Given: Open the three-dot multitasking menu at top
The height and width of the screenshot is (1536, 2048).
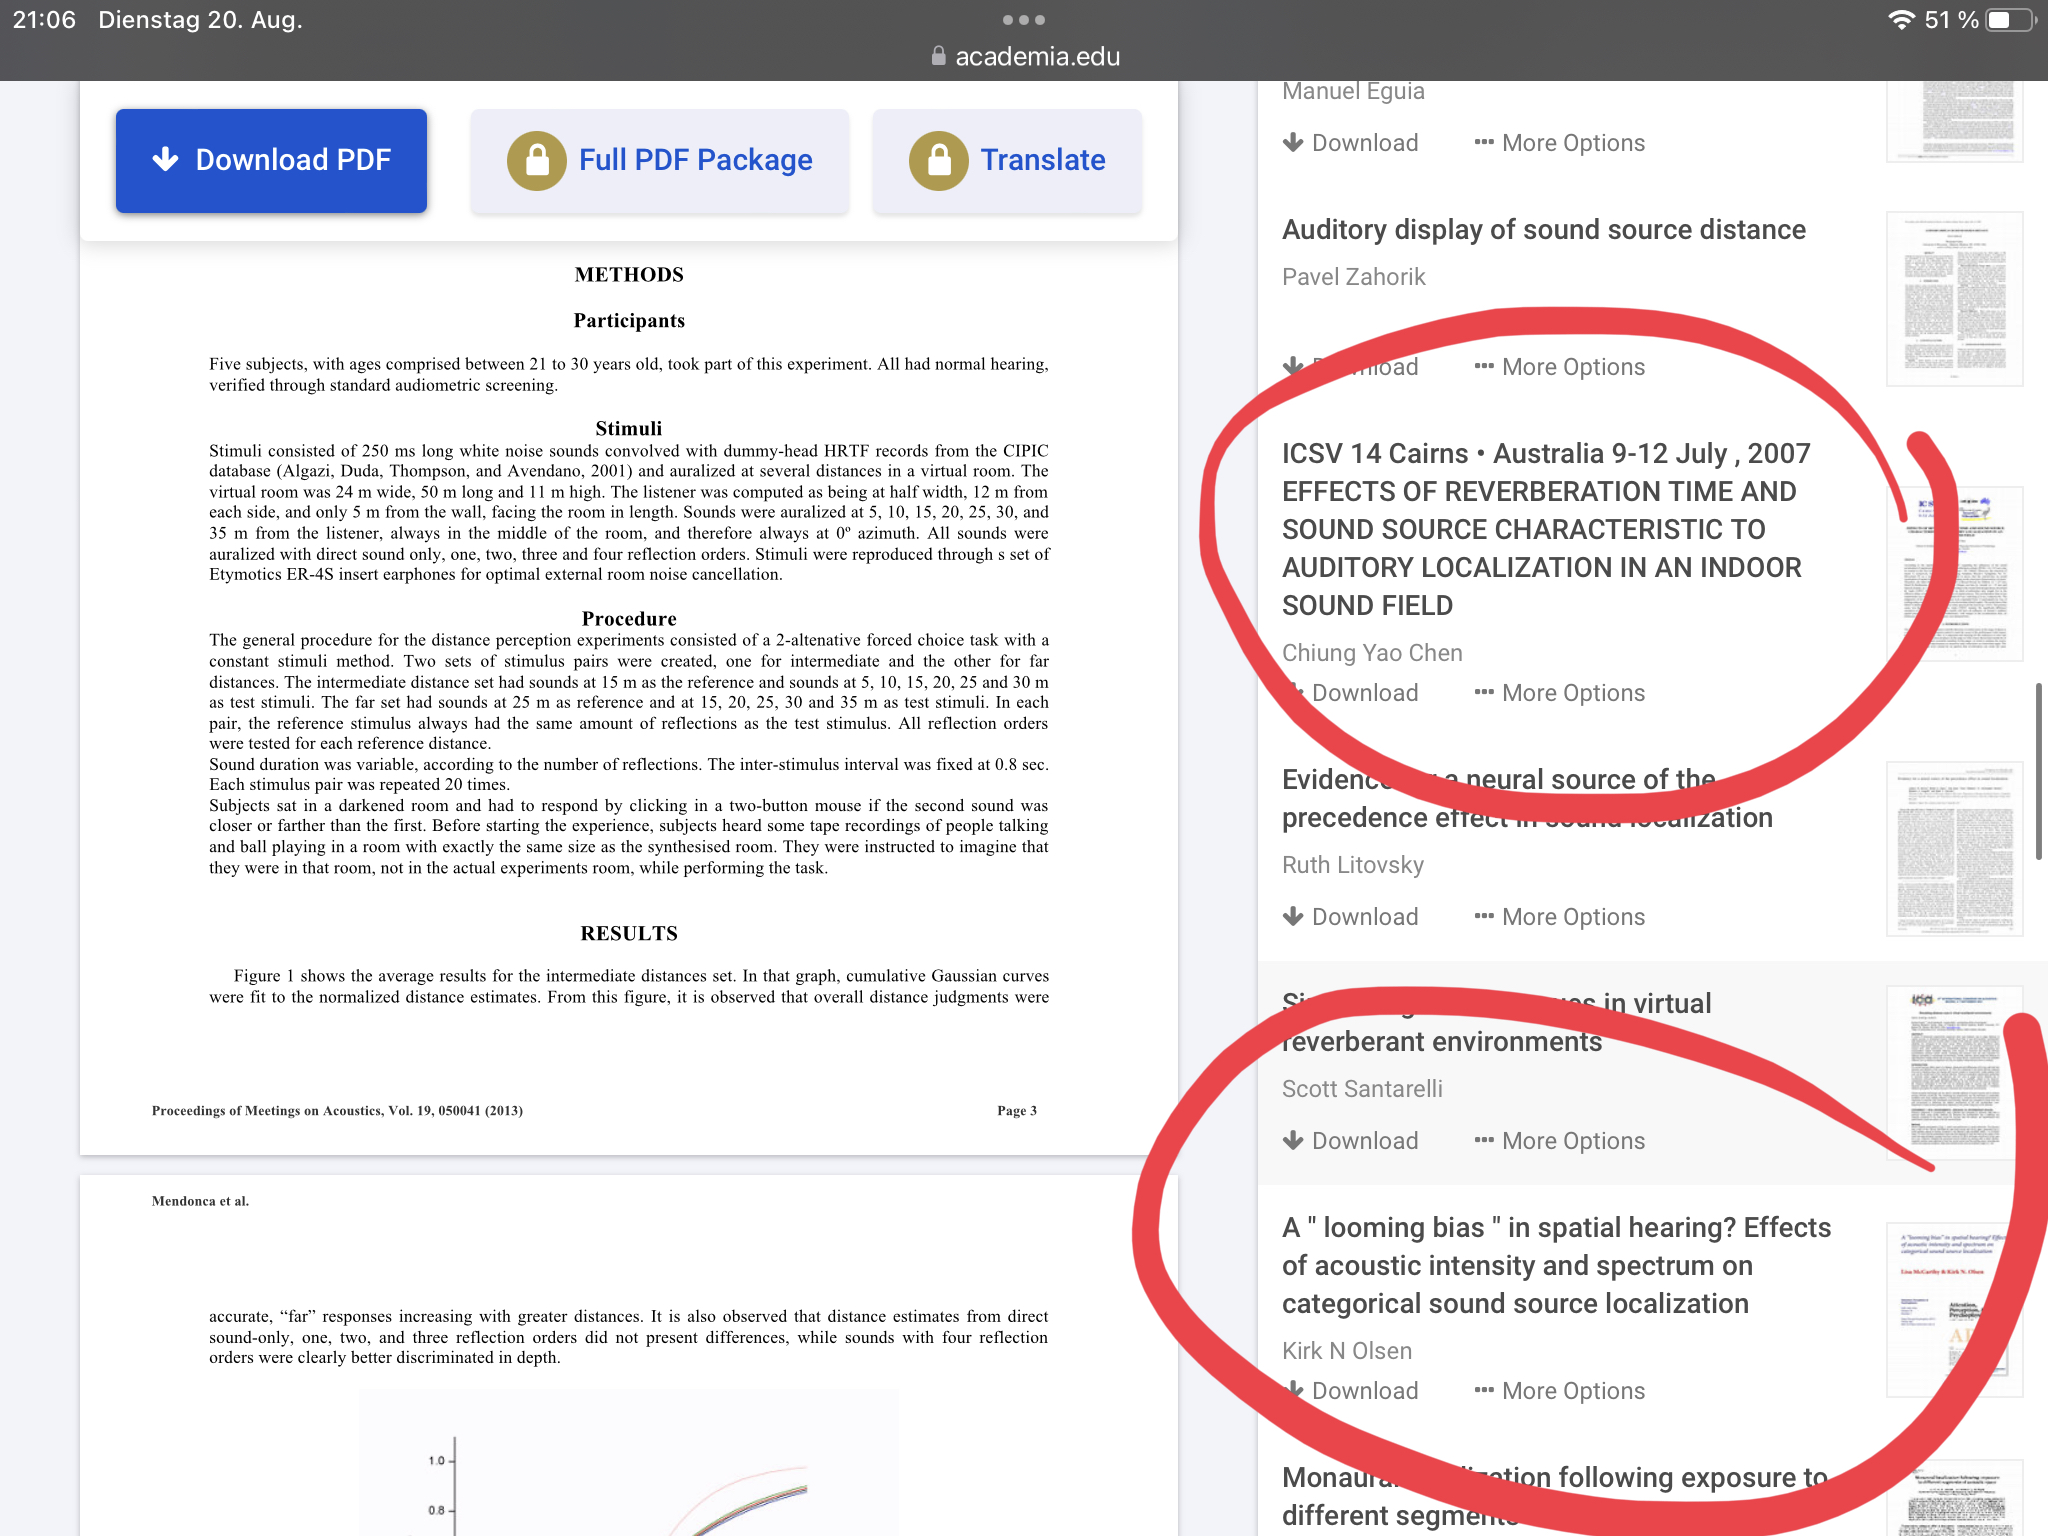Looking at the screenshot, I should click(1024, 20).
